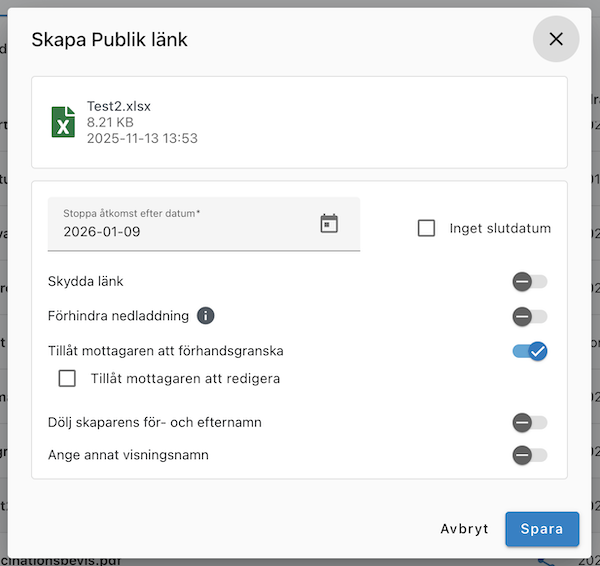
Task: Turn on the Förhindra nedladdning switch
Action: (x=529, y=317)
